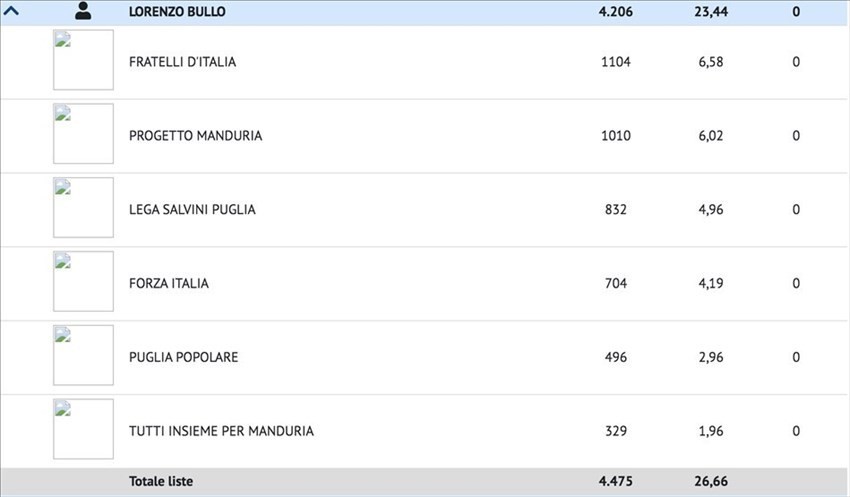Collapse the Lorenzo Bullo candidate row
The height and width of the screenshot is (497, 850).
pos(11,10)
